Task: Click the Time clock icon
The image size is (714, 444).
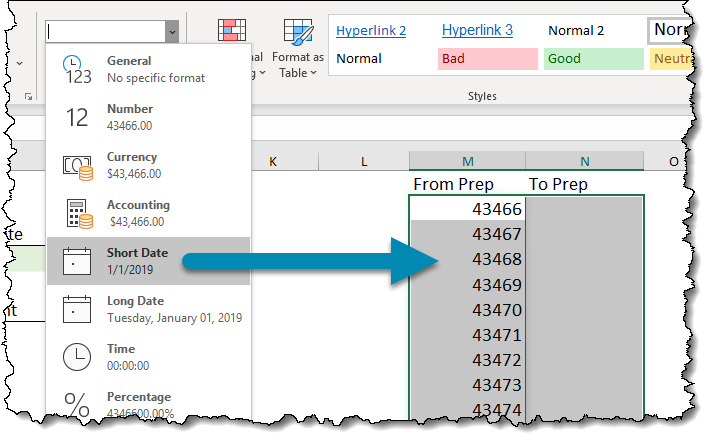Action: tap(77, 357)
